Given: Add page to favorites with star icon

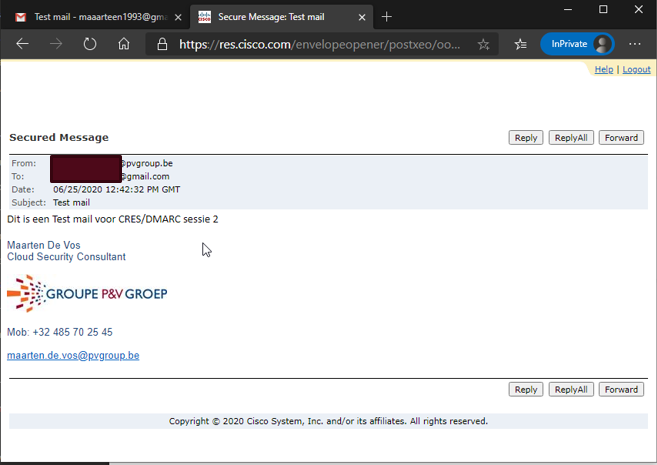Looking at the screenshot, I should 484,44.
